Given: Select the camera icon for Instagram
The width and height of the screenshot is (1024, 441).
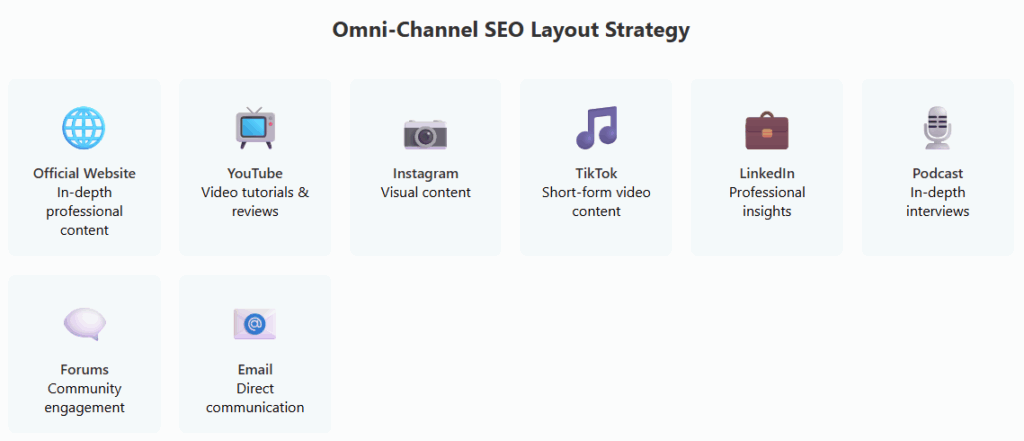Looking at the screenshot, I should click(425, 131).
